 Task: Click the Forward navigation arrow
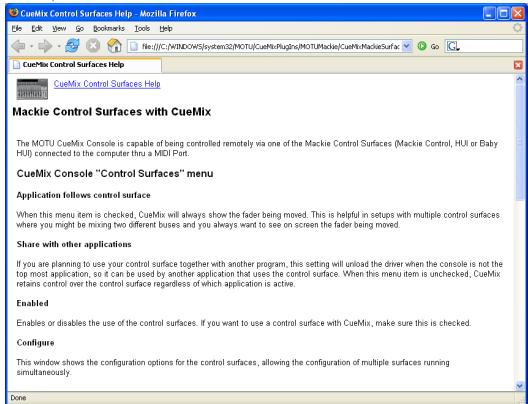(45, 46)
